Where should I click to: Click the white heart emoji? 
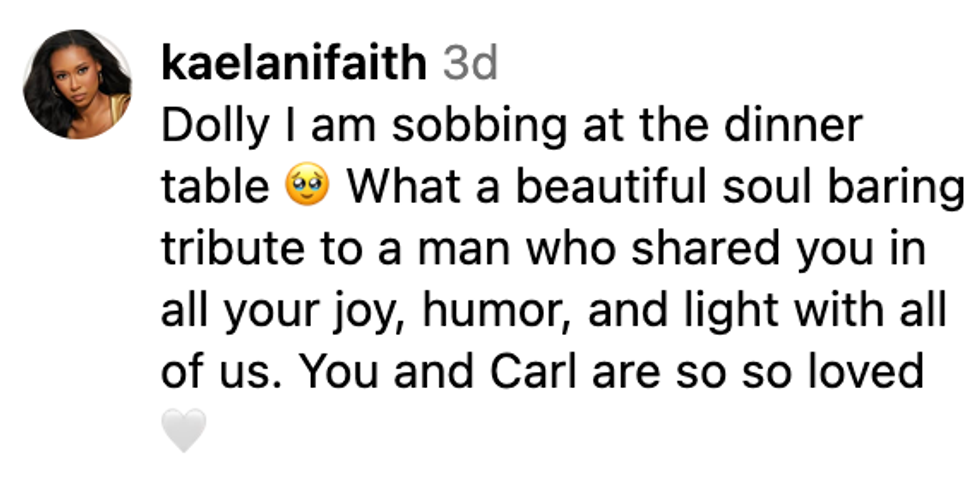(183, 432)
